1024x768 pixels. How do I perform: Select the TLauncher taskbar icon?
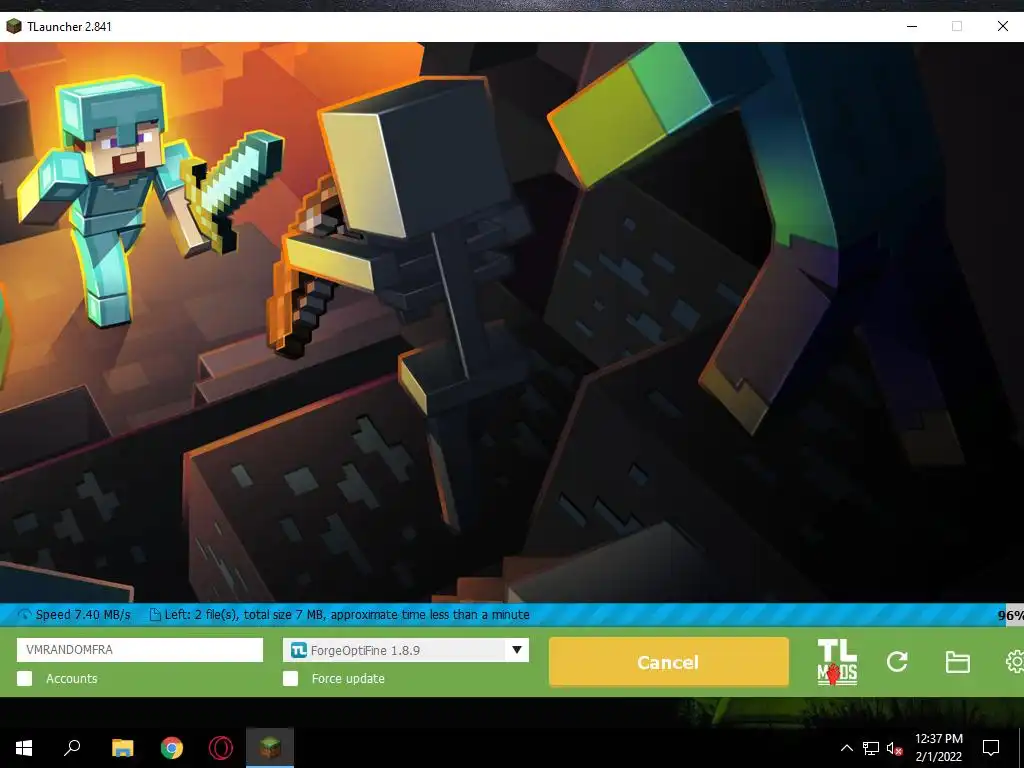tap(270, 748)
